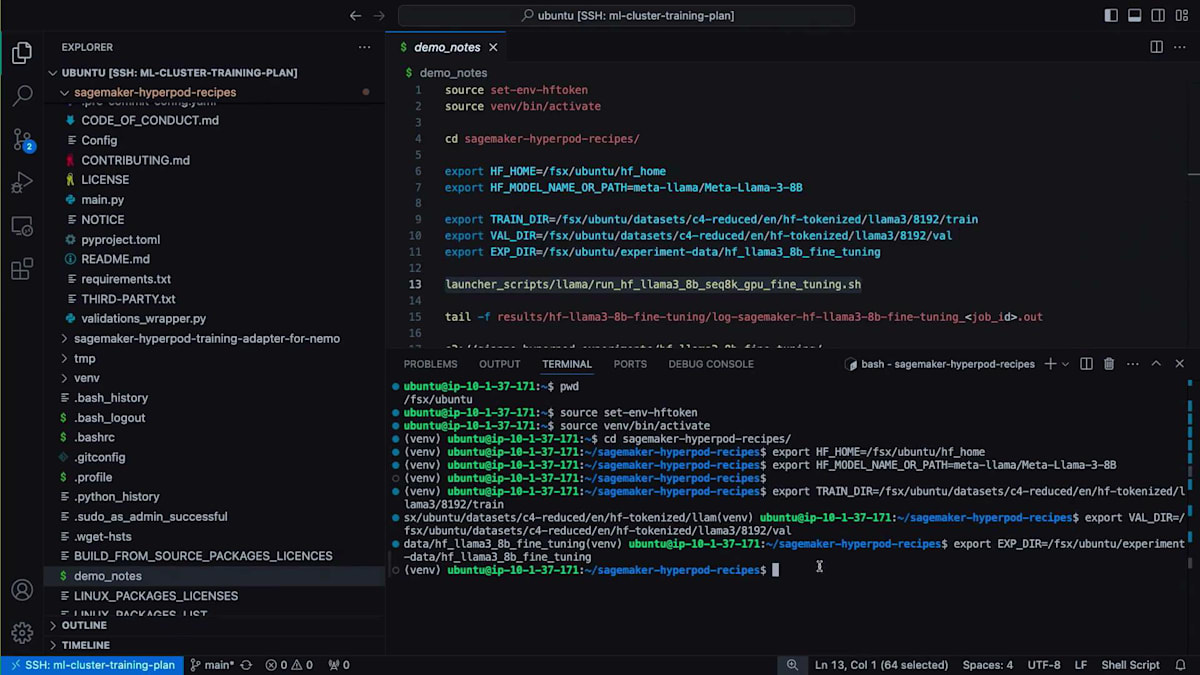Expand the OUTLINE section
Screen dimensions: 1200x675
[x=84, y=625]
